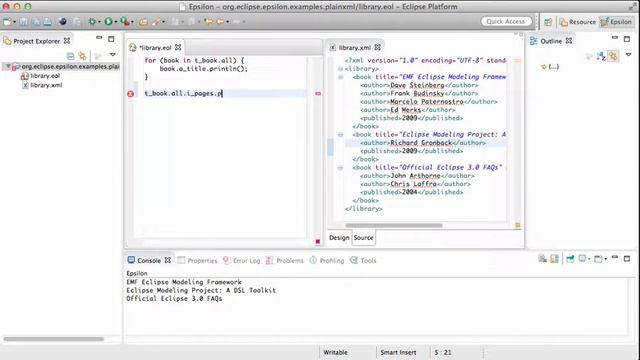Image resolution: width=640 pixels, height=360 pixels.
Task: Open the External Tools dropdown arrow
Action: [132, 22]
